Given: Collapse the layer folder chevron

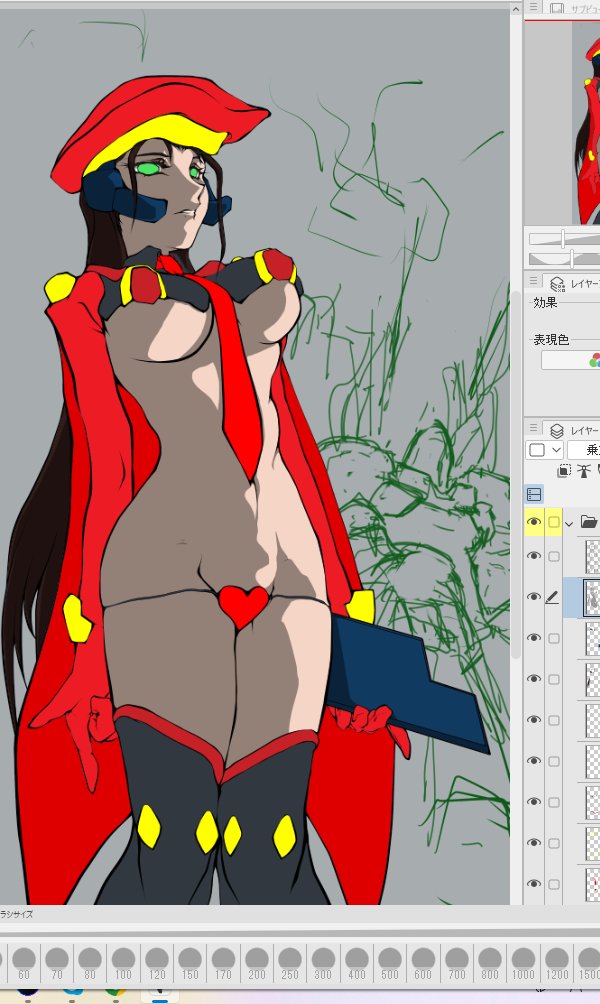Looking at the screenshot, I should click(569, 523).
